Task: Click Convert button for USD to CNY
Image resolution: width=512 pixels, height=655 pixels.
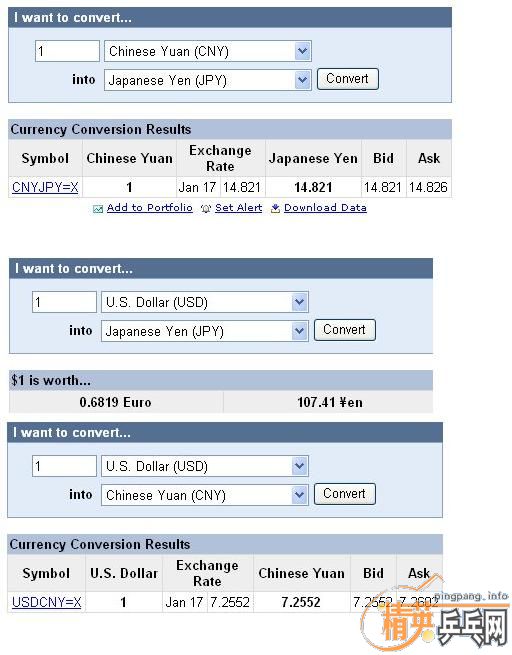Action: [x=345, y=494]
